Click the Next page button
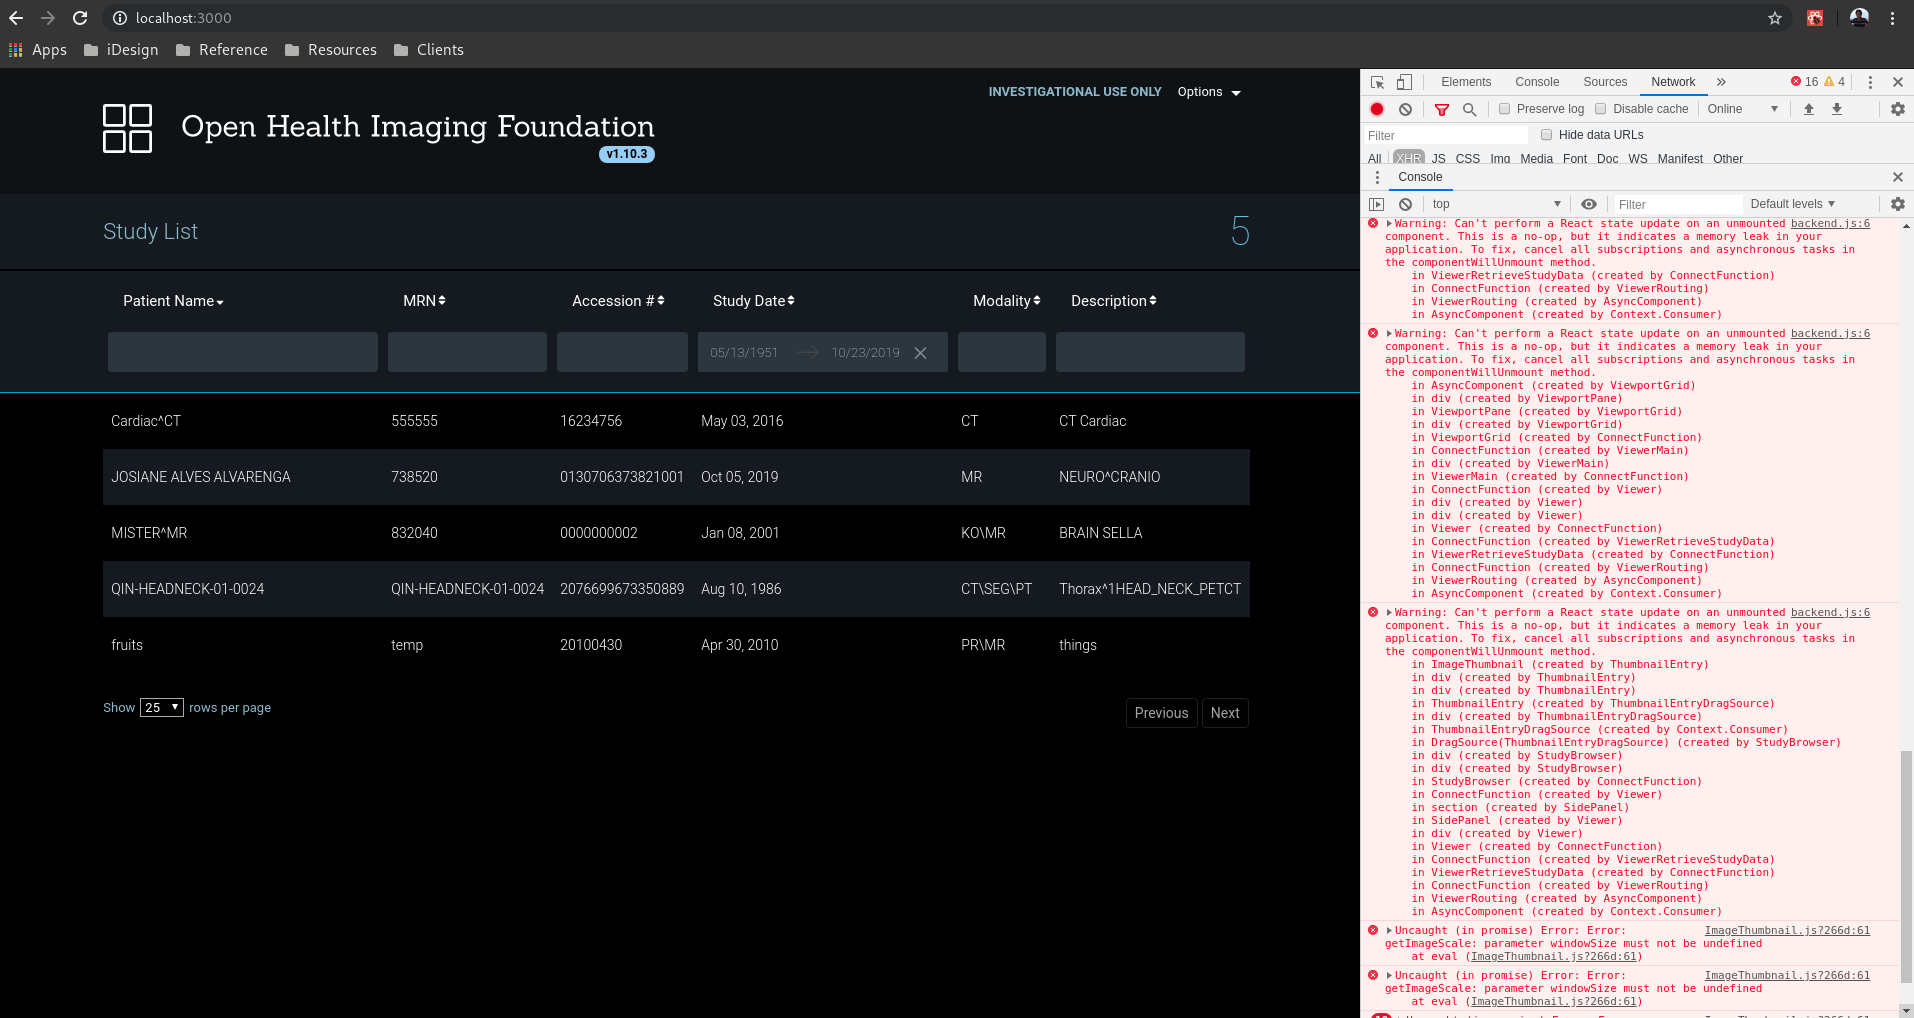This screenshot has width=1914, height=1018. pos(1225,713)
